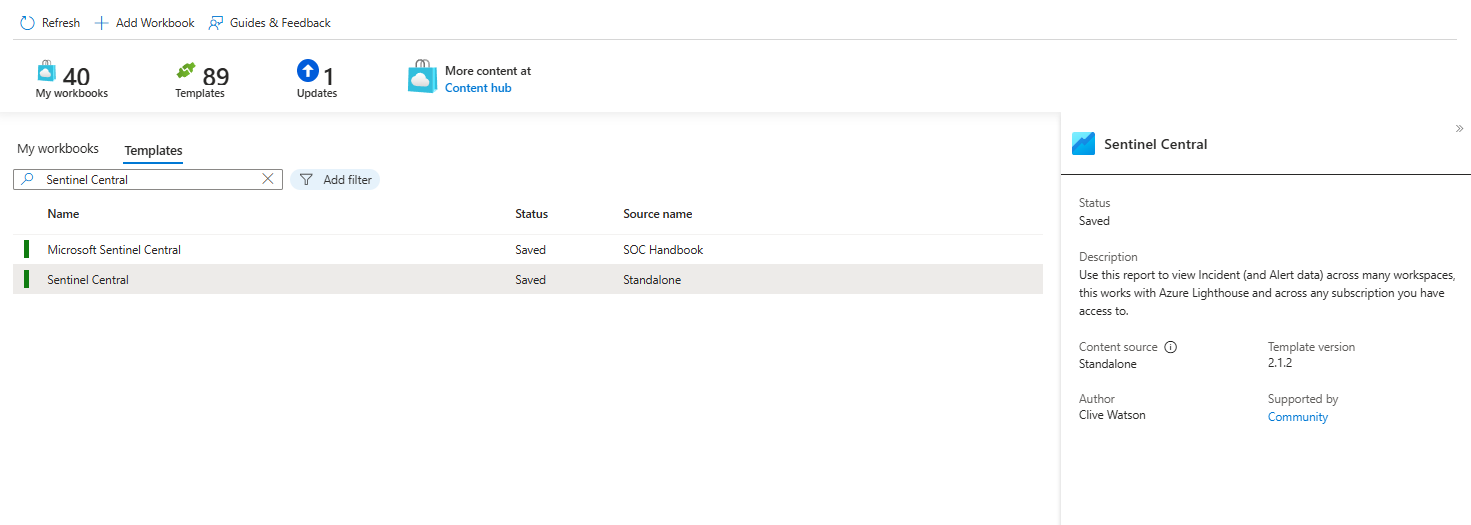
Task: Open the Content hub link
Action: pyautogui.click(x=478, y=88)
